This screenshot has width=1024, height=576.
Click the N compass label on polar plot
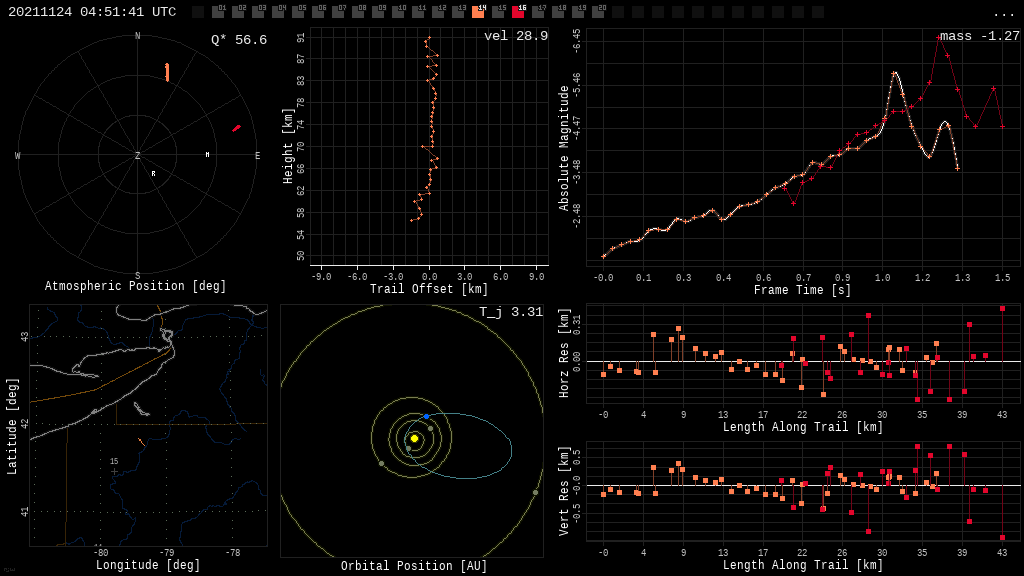coord(137,36)
